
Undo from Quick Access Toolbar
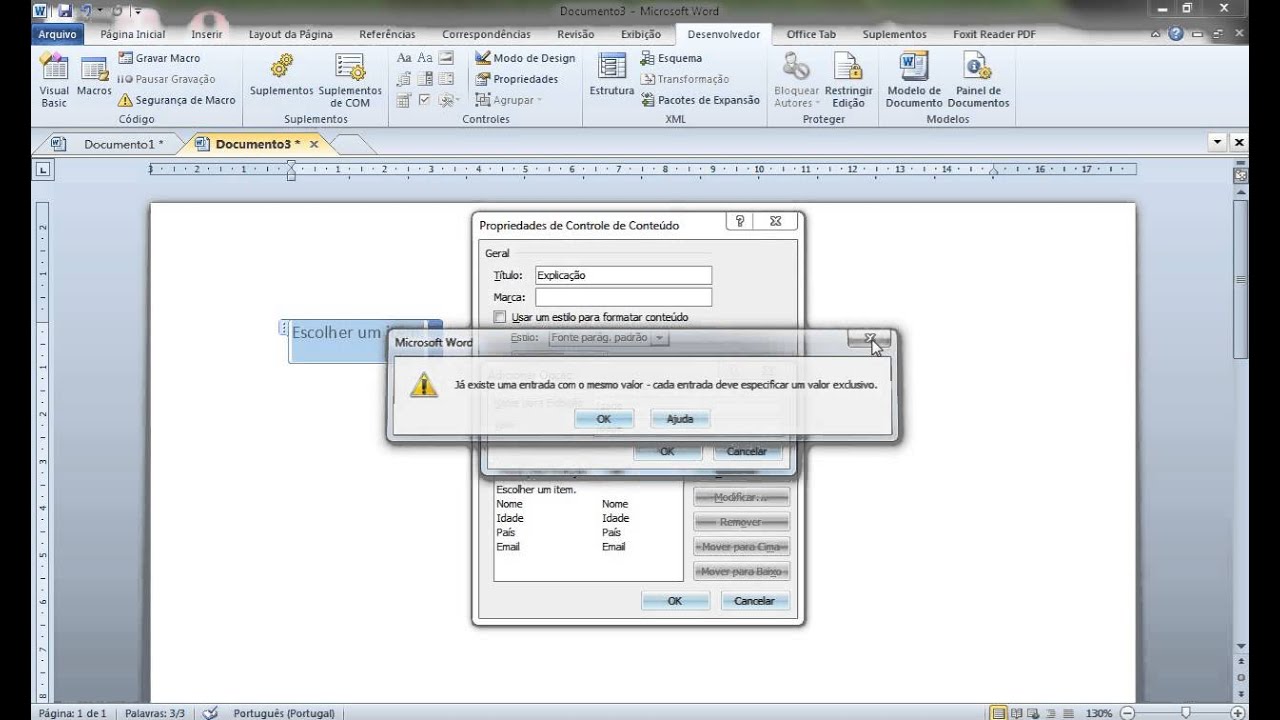tap(87, 11)
